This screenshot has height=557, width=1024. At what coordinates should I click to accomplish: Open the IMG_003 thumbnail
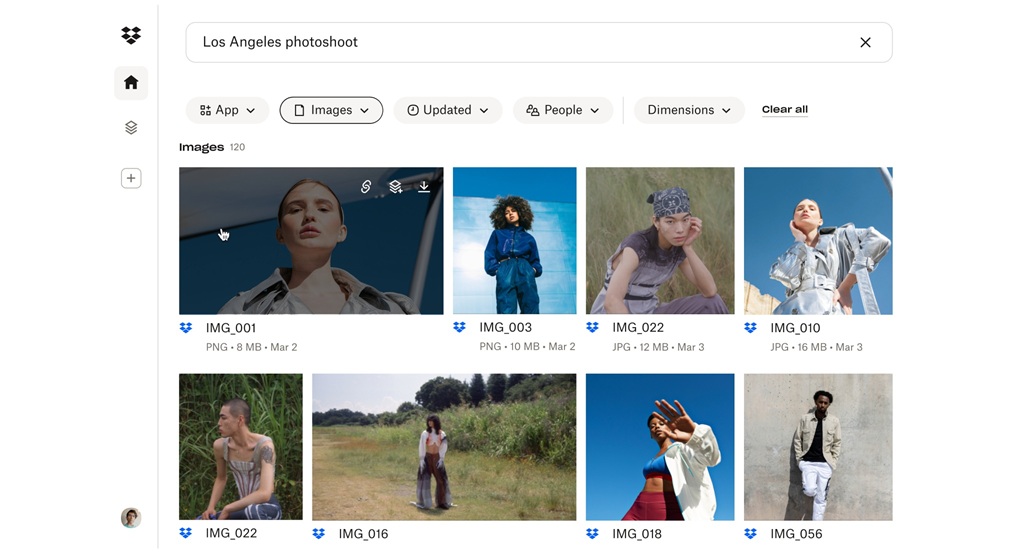515,240
